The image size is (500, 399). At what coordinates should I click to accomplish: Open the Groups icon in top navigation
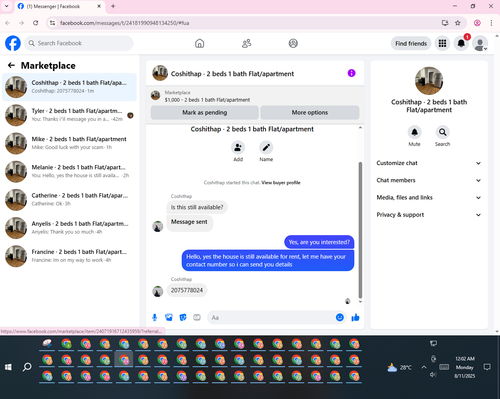coord(293,43)
